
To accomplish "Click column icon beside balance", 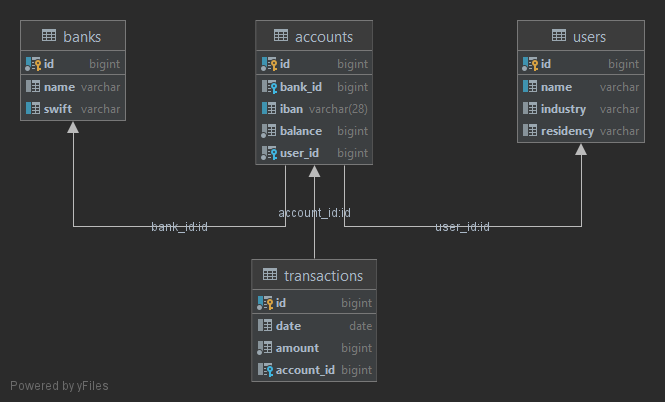I will [268, 131].
